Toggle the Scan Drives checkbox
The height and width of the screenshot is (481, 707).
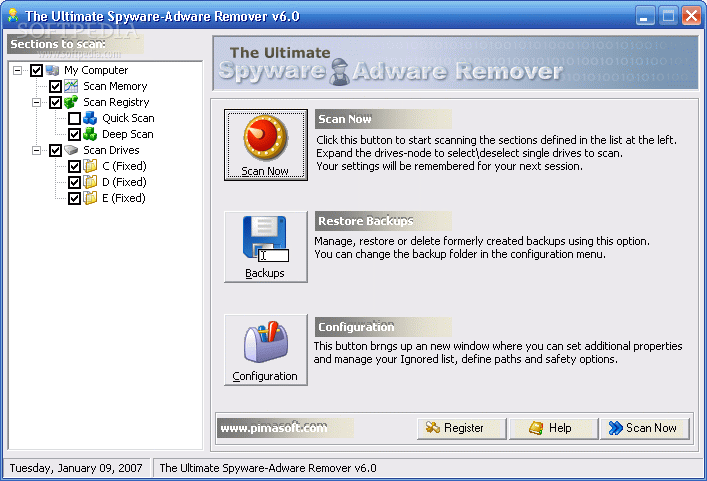55,150
